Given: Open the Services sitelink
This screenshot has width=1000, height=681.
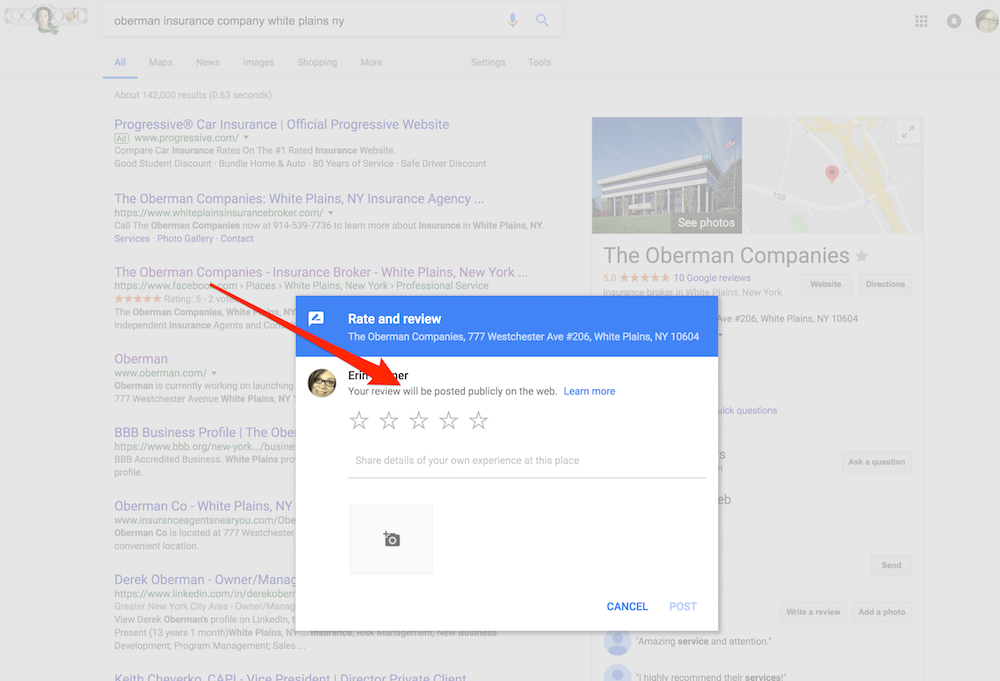Looking at the screenshot, I should pyautogui.click(x=132, y=238).
